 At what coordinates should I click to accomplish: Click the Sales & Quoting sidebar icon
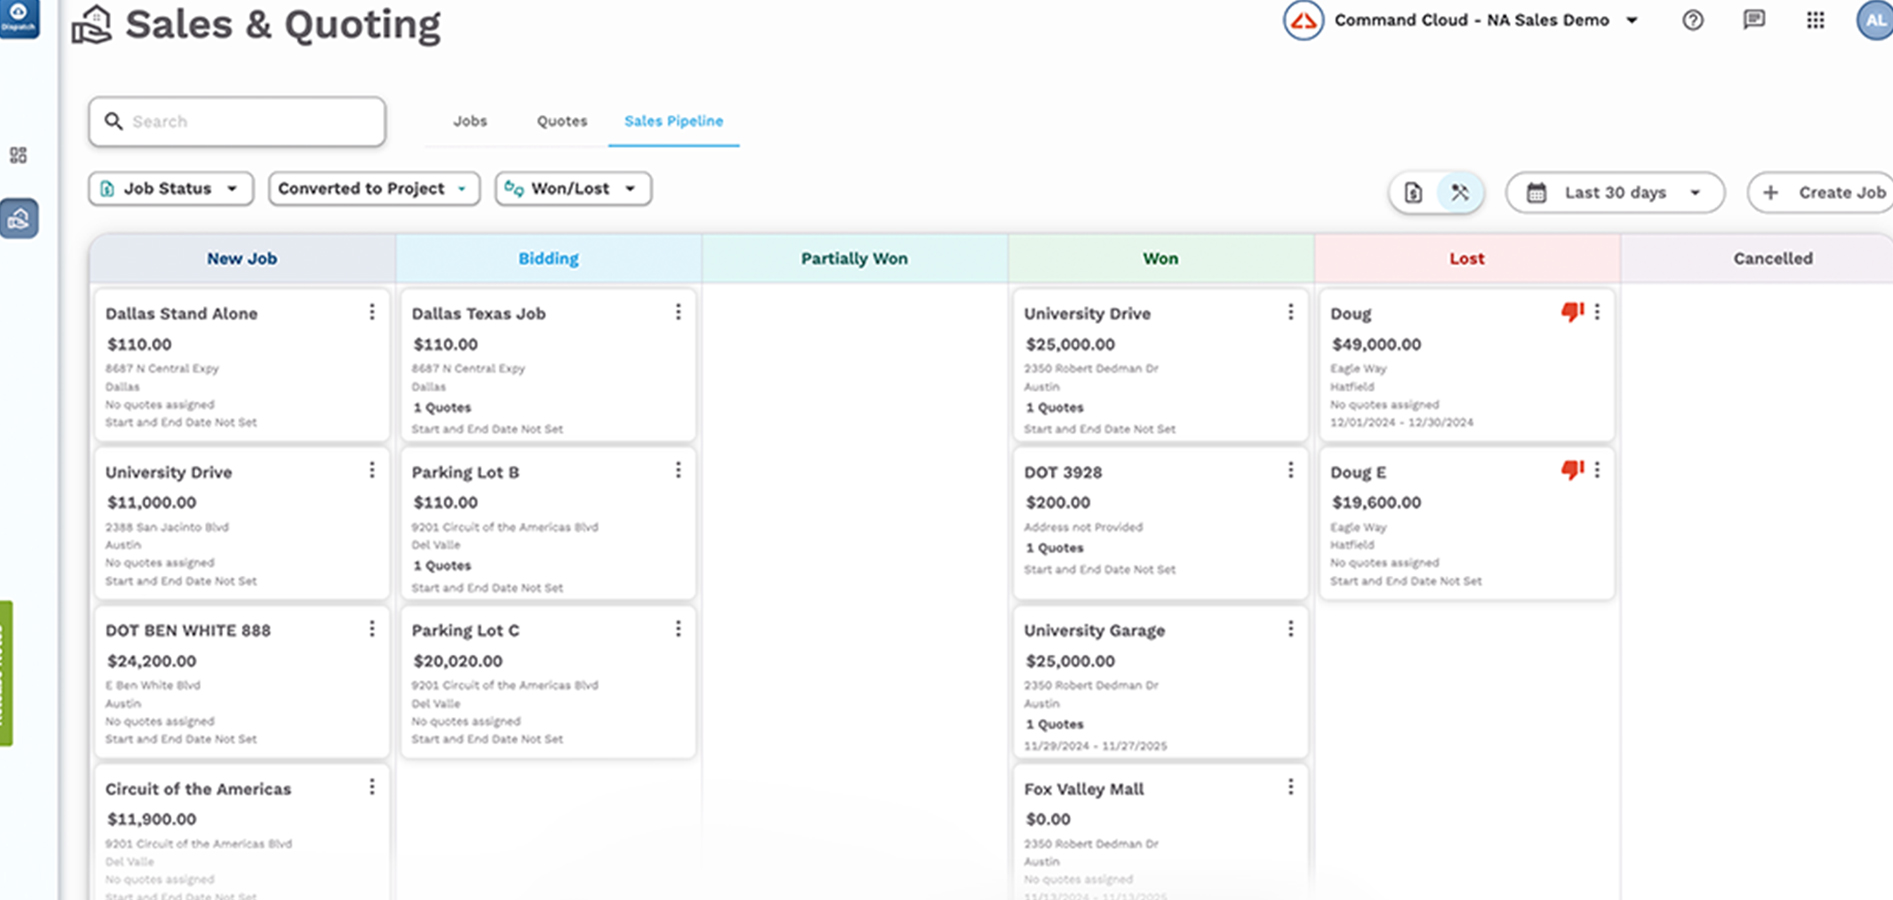(19, 218)
